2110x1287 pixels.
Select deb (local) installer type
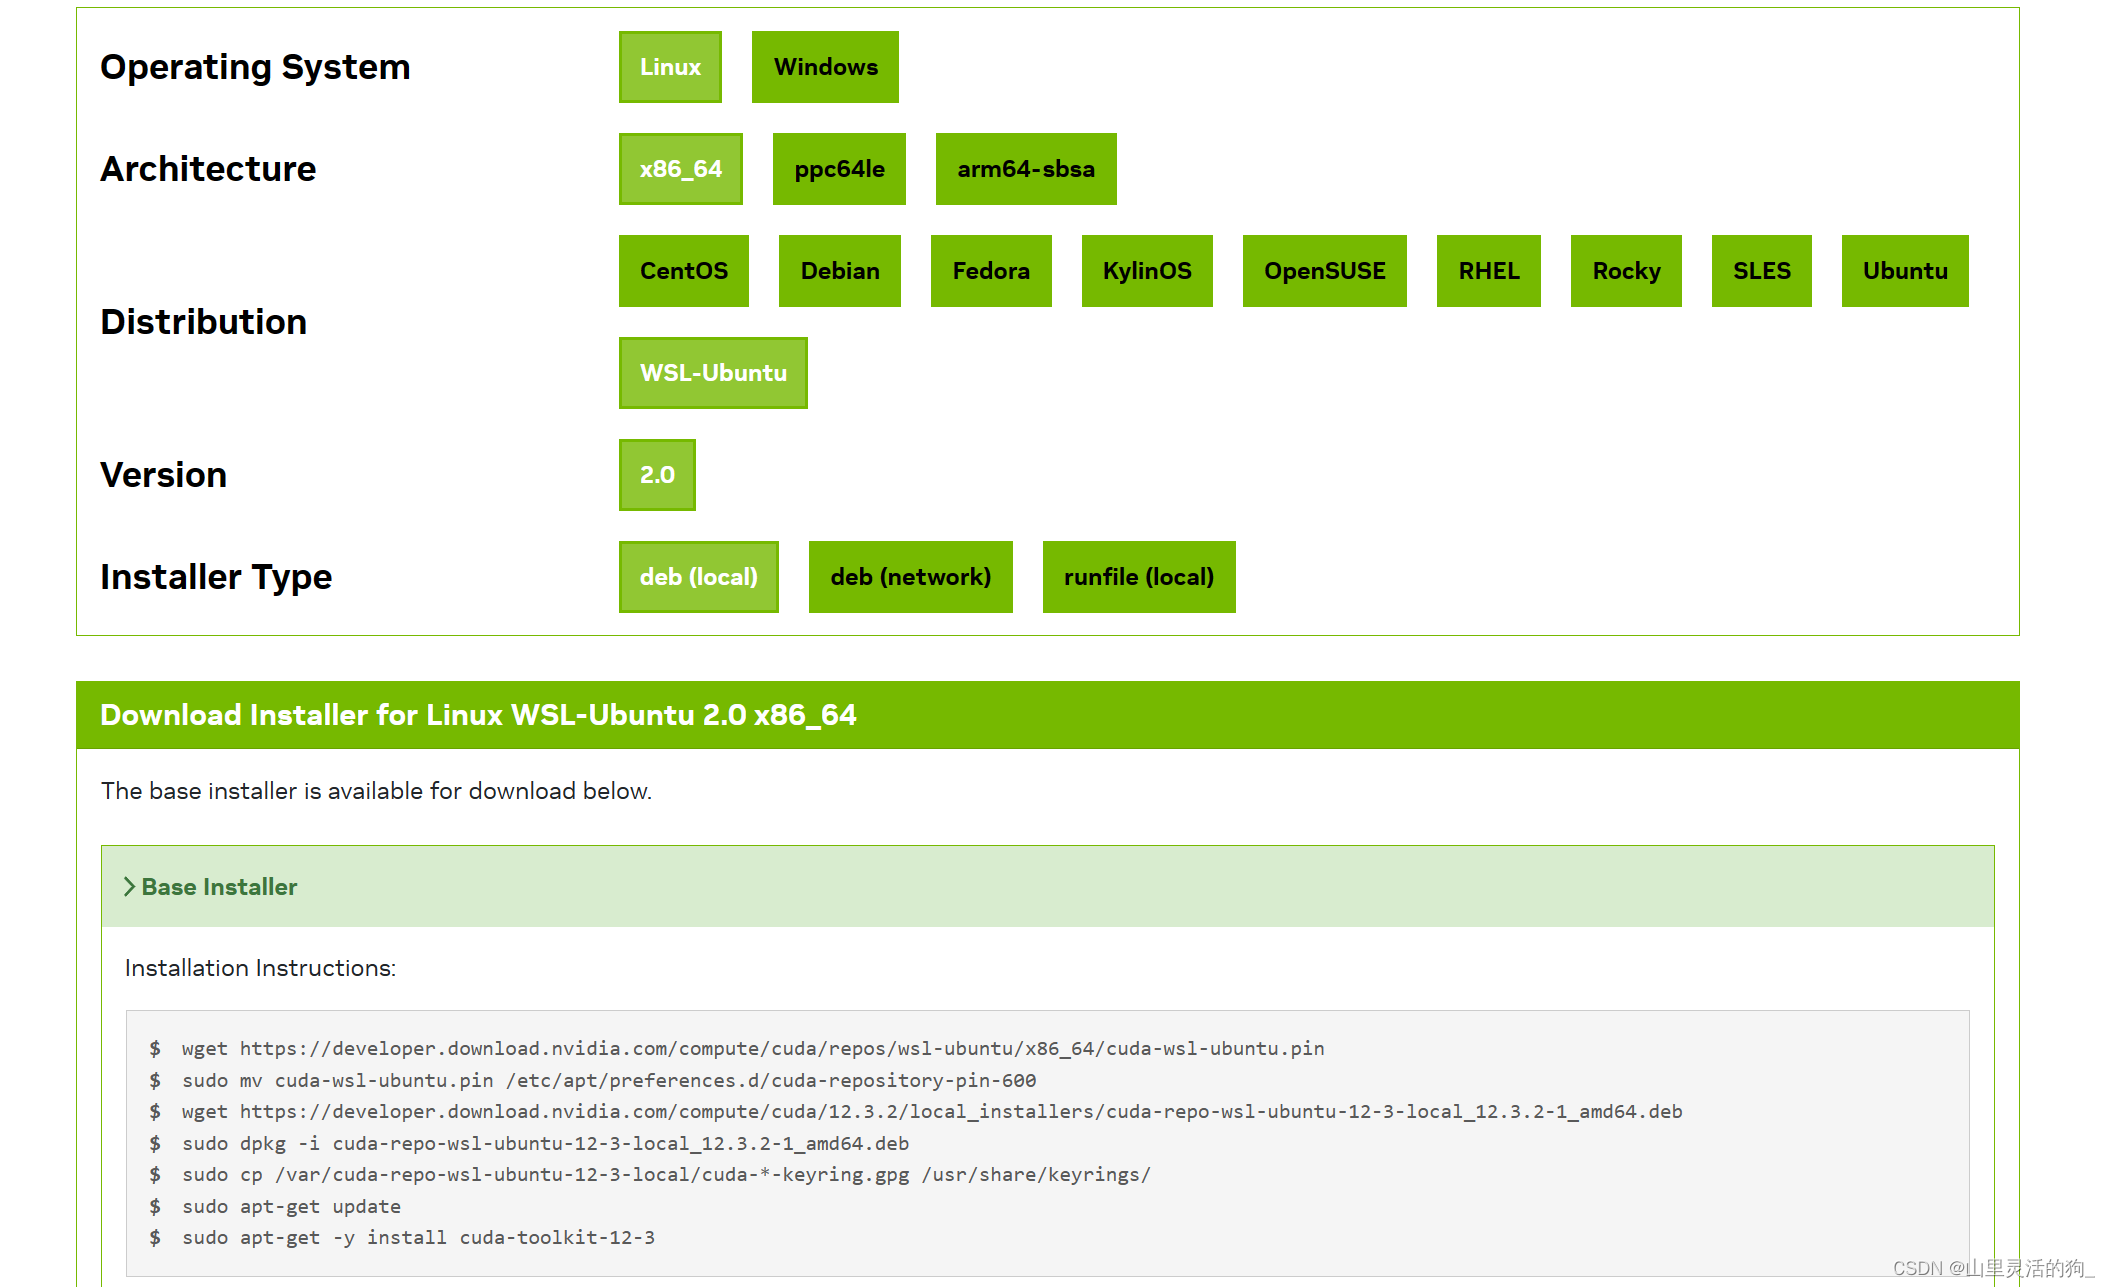coord(698,576)
